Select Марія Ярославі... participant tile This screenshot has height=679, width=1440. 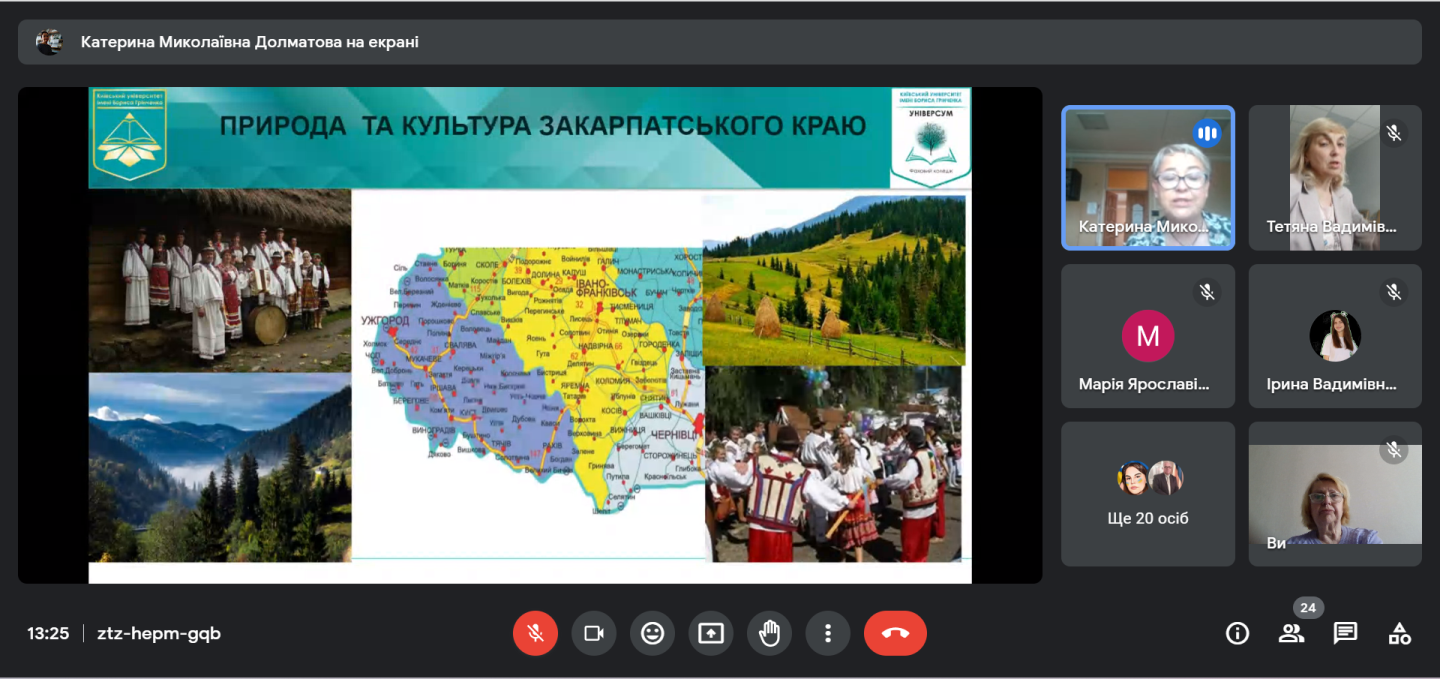tap(1148, 336)
